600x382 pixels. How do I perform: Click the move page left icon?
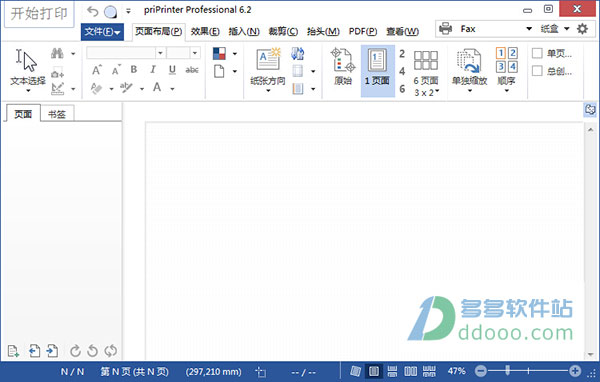(34, 351)
